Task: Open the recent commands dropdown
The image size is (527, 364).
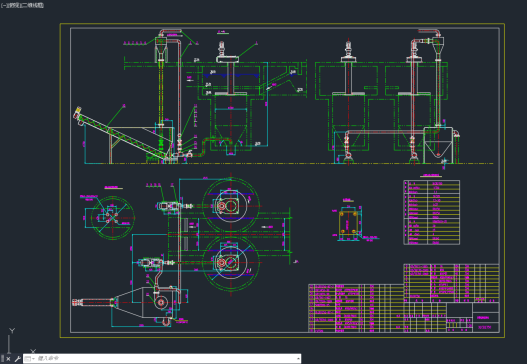Action: [30, 359]
